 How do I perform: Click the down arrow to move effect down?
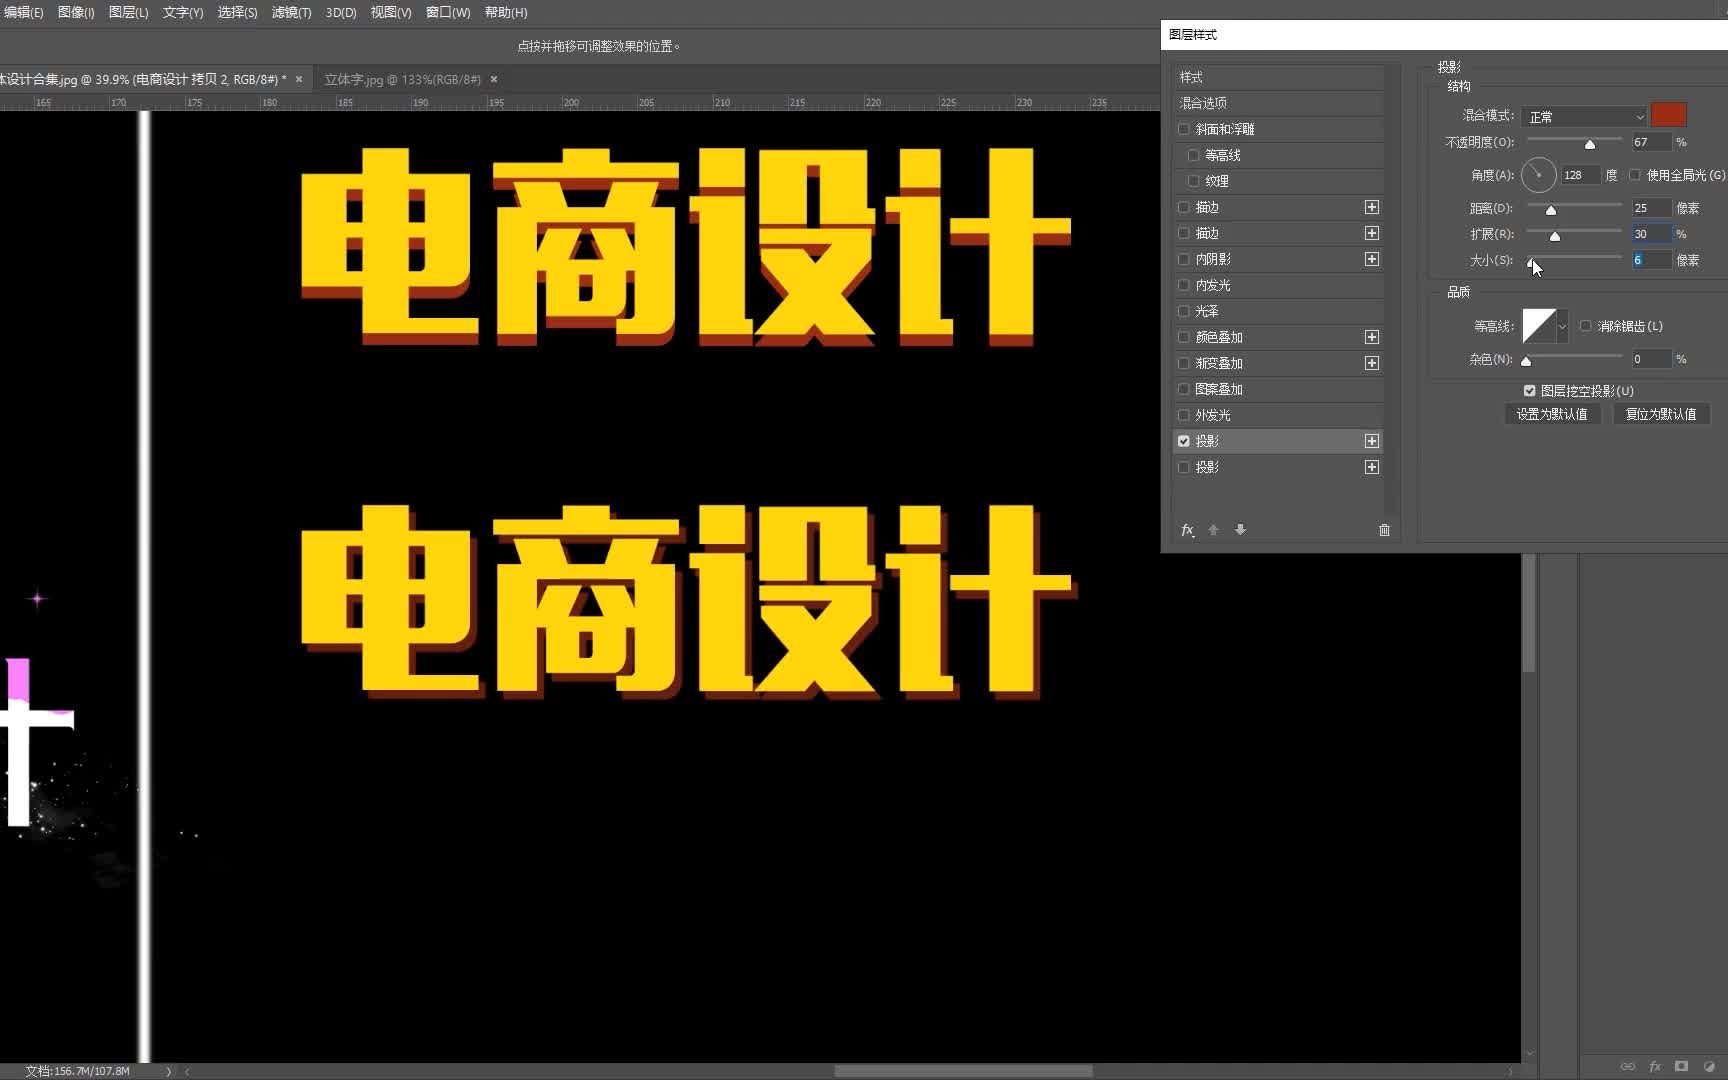(x=1239, y=530)
